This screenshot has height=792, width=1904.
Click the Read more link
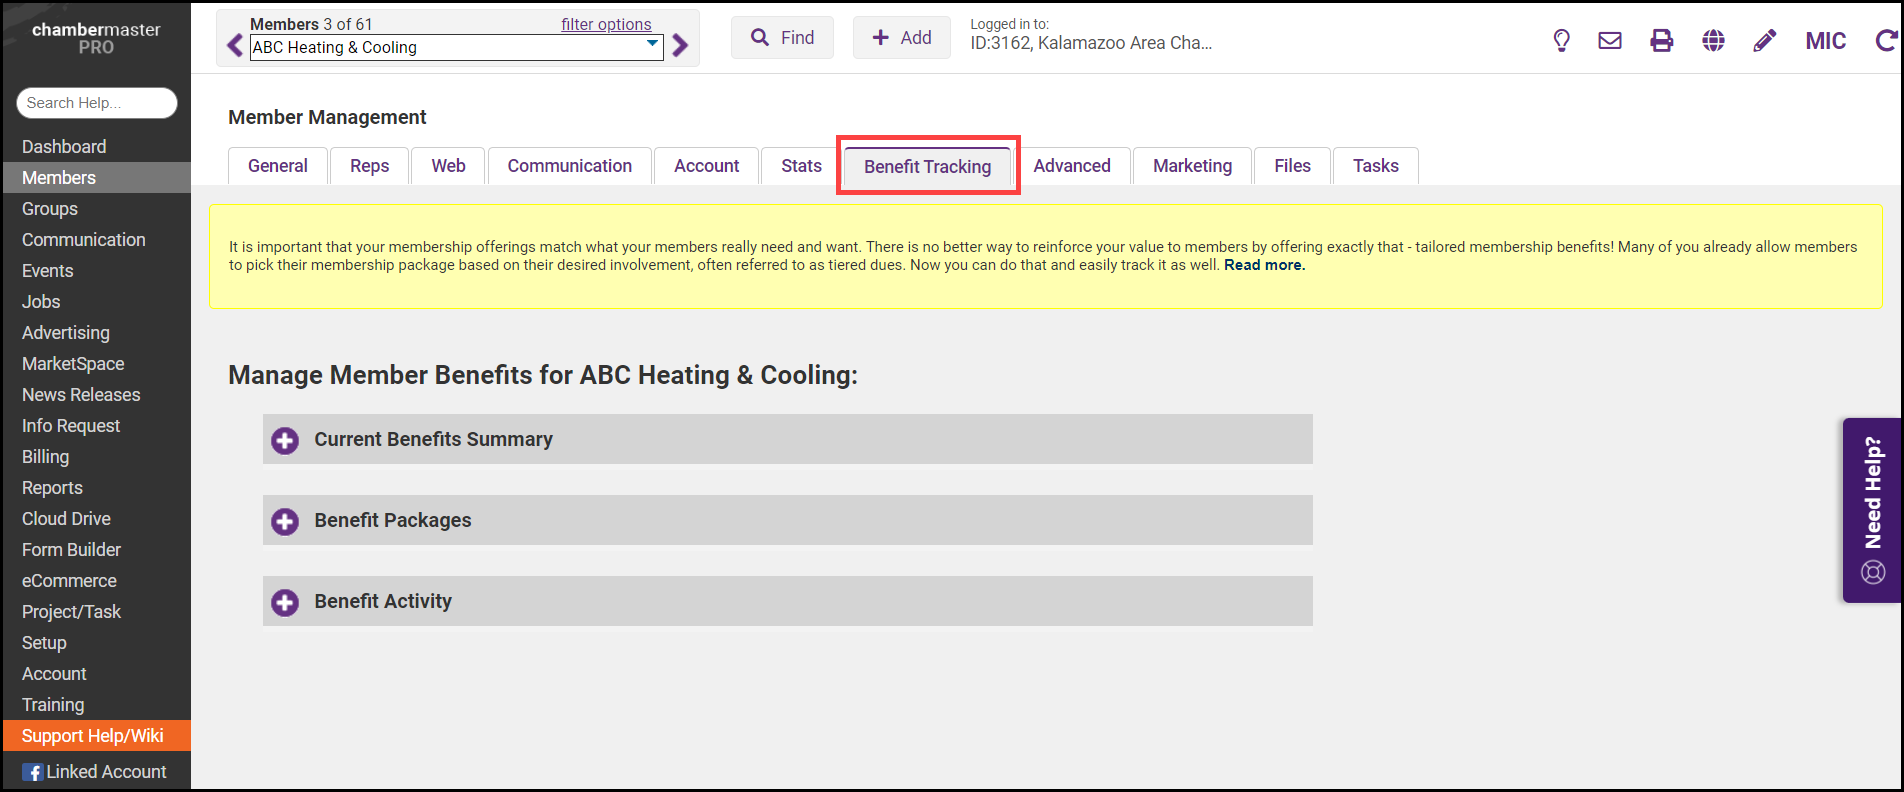[x=1264, y=265]
